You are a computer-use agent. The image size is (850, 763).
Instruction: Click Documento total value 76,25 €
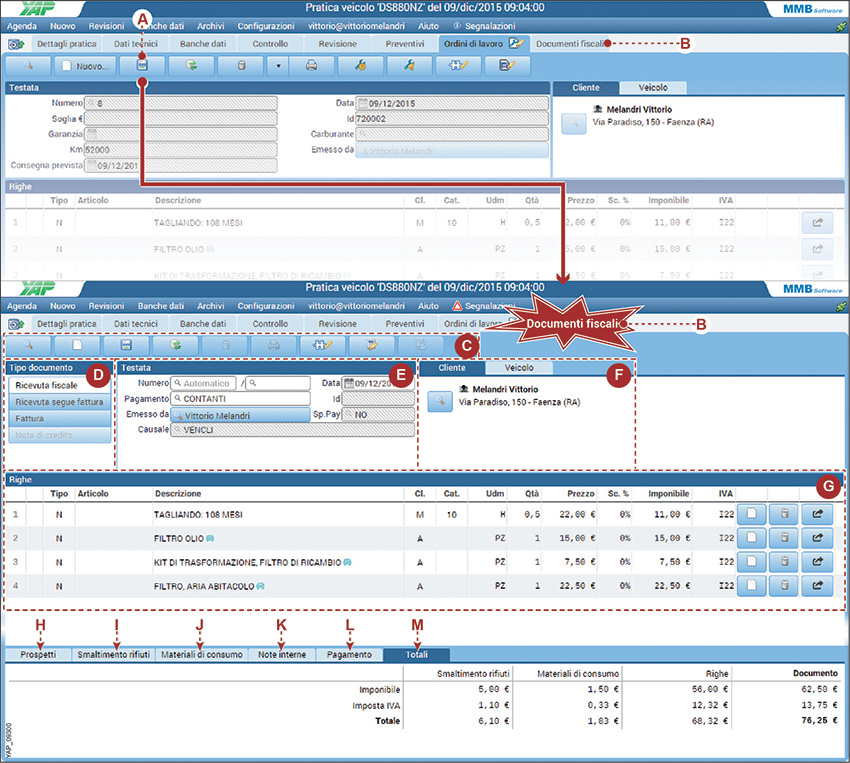pyautogui.click(x=819, y=720)
